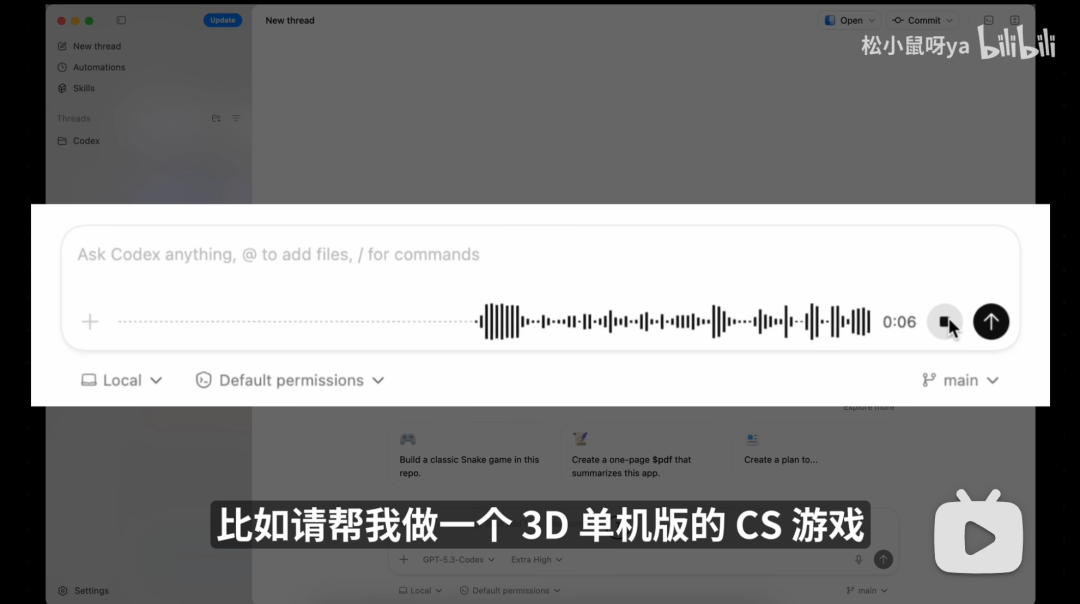Open Skills in the sidebar
Viewport: 1080px width, 604px height.
[x=76, y=88]
